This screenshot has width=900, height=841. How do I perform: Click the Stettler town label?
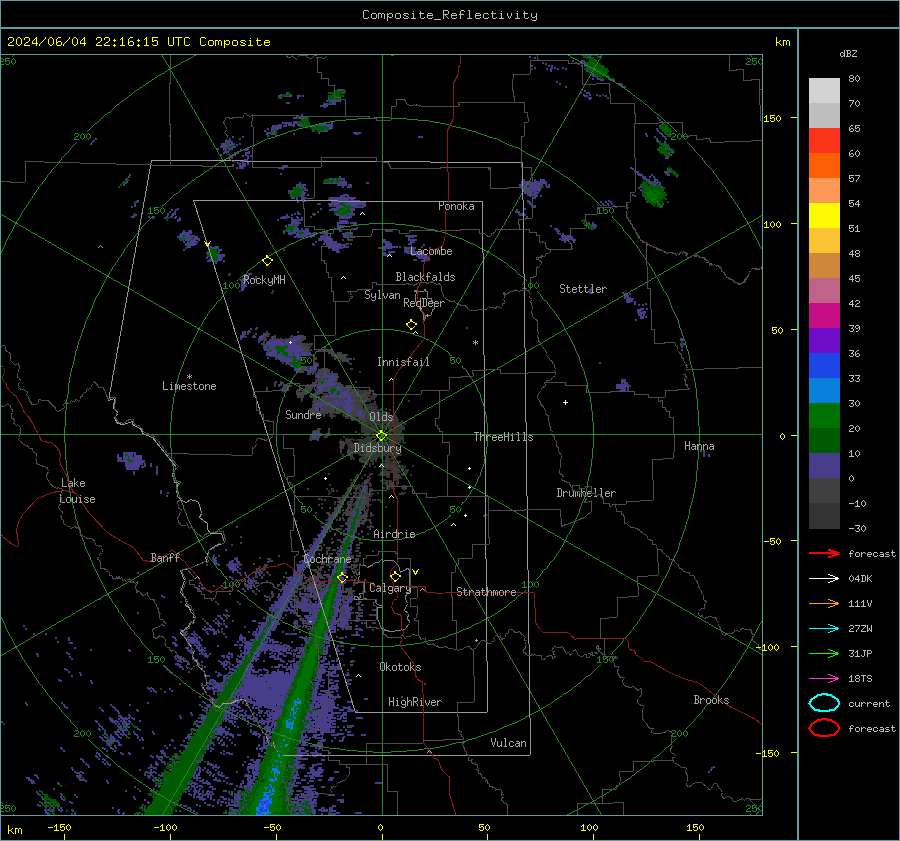pos(583,289)
